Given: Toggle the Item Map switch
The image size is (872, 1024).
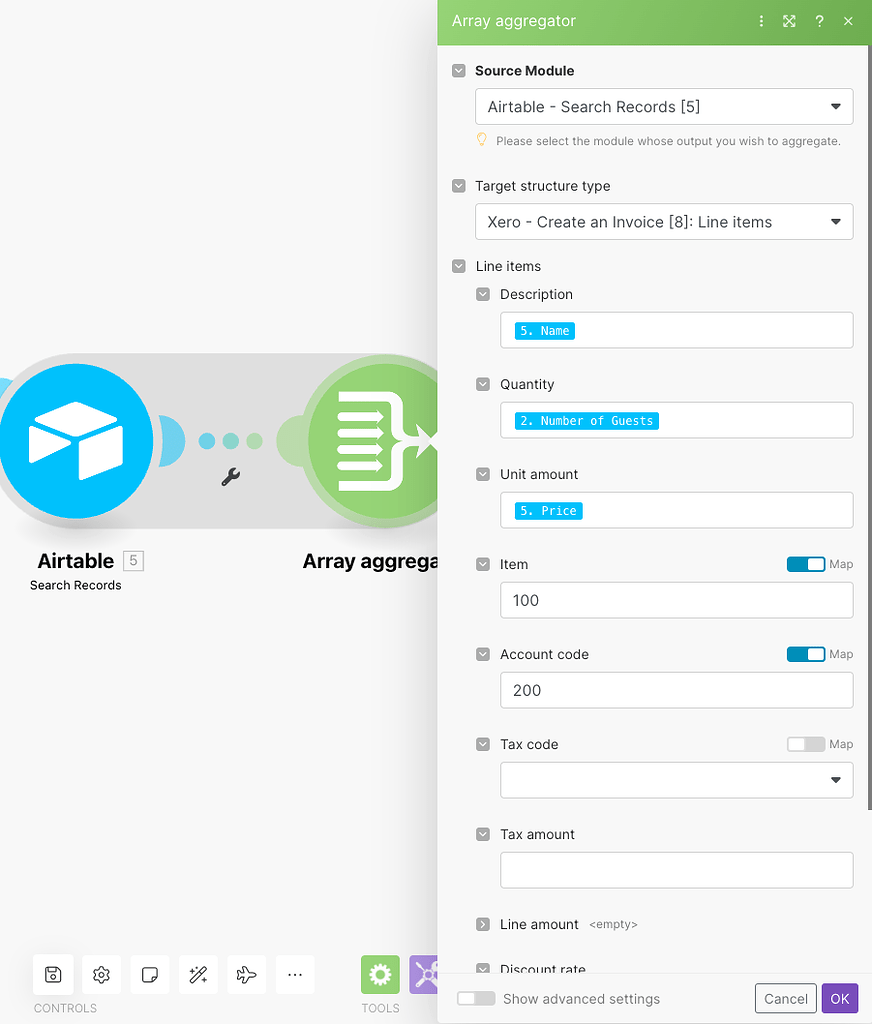Looking at the screenshot, I should [x=805, y=564].
